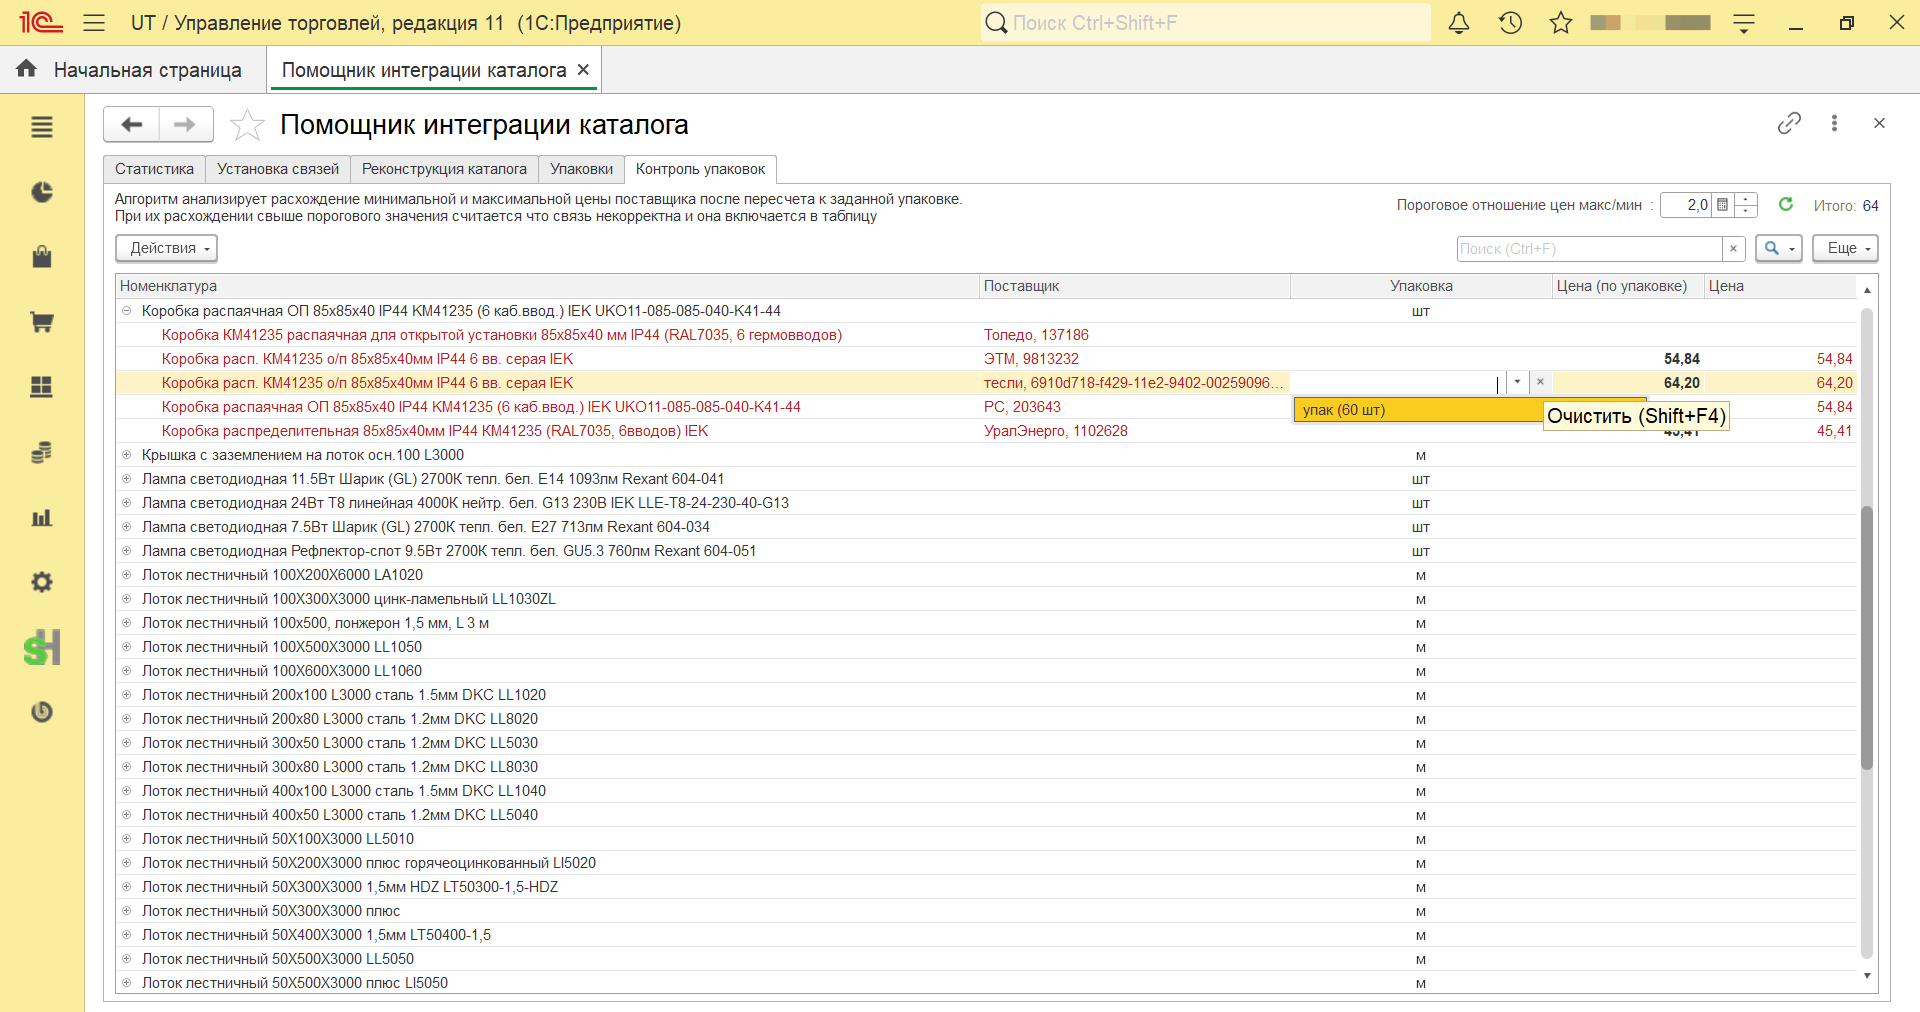The image size is (1920, 1012).
Task: Open notifications bell icon
Action: (x=1459, y=23)
